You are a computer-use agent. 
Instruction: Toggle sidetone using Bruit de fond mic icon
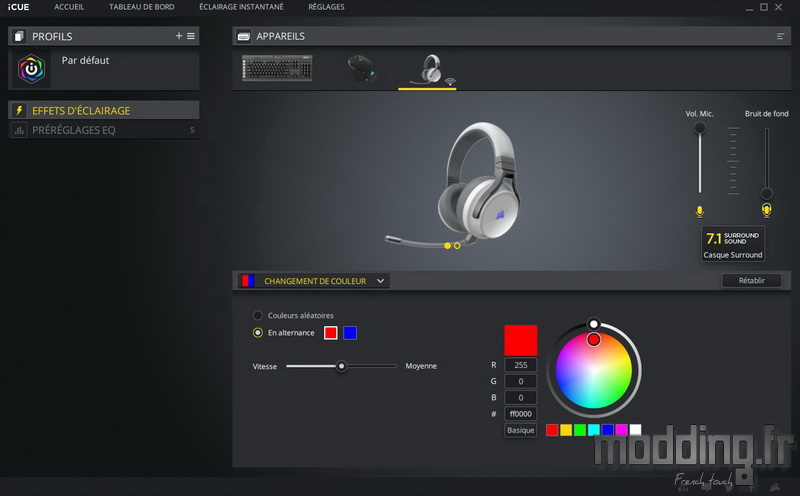766,210
